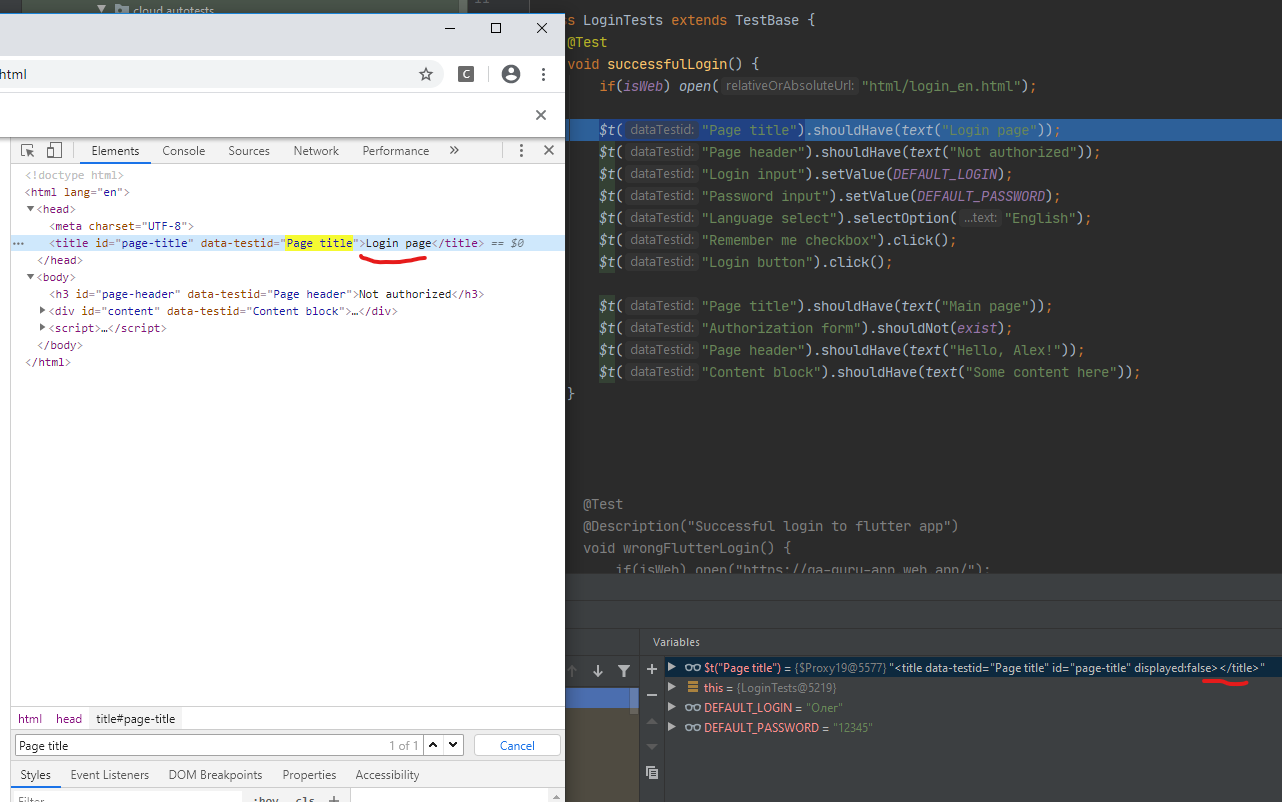Expand the this variable in Variables
The height and width of the screenshot is (802, 1282).
672,687
